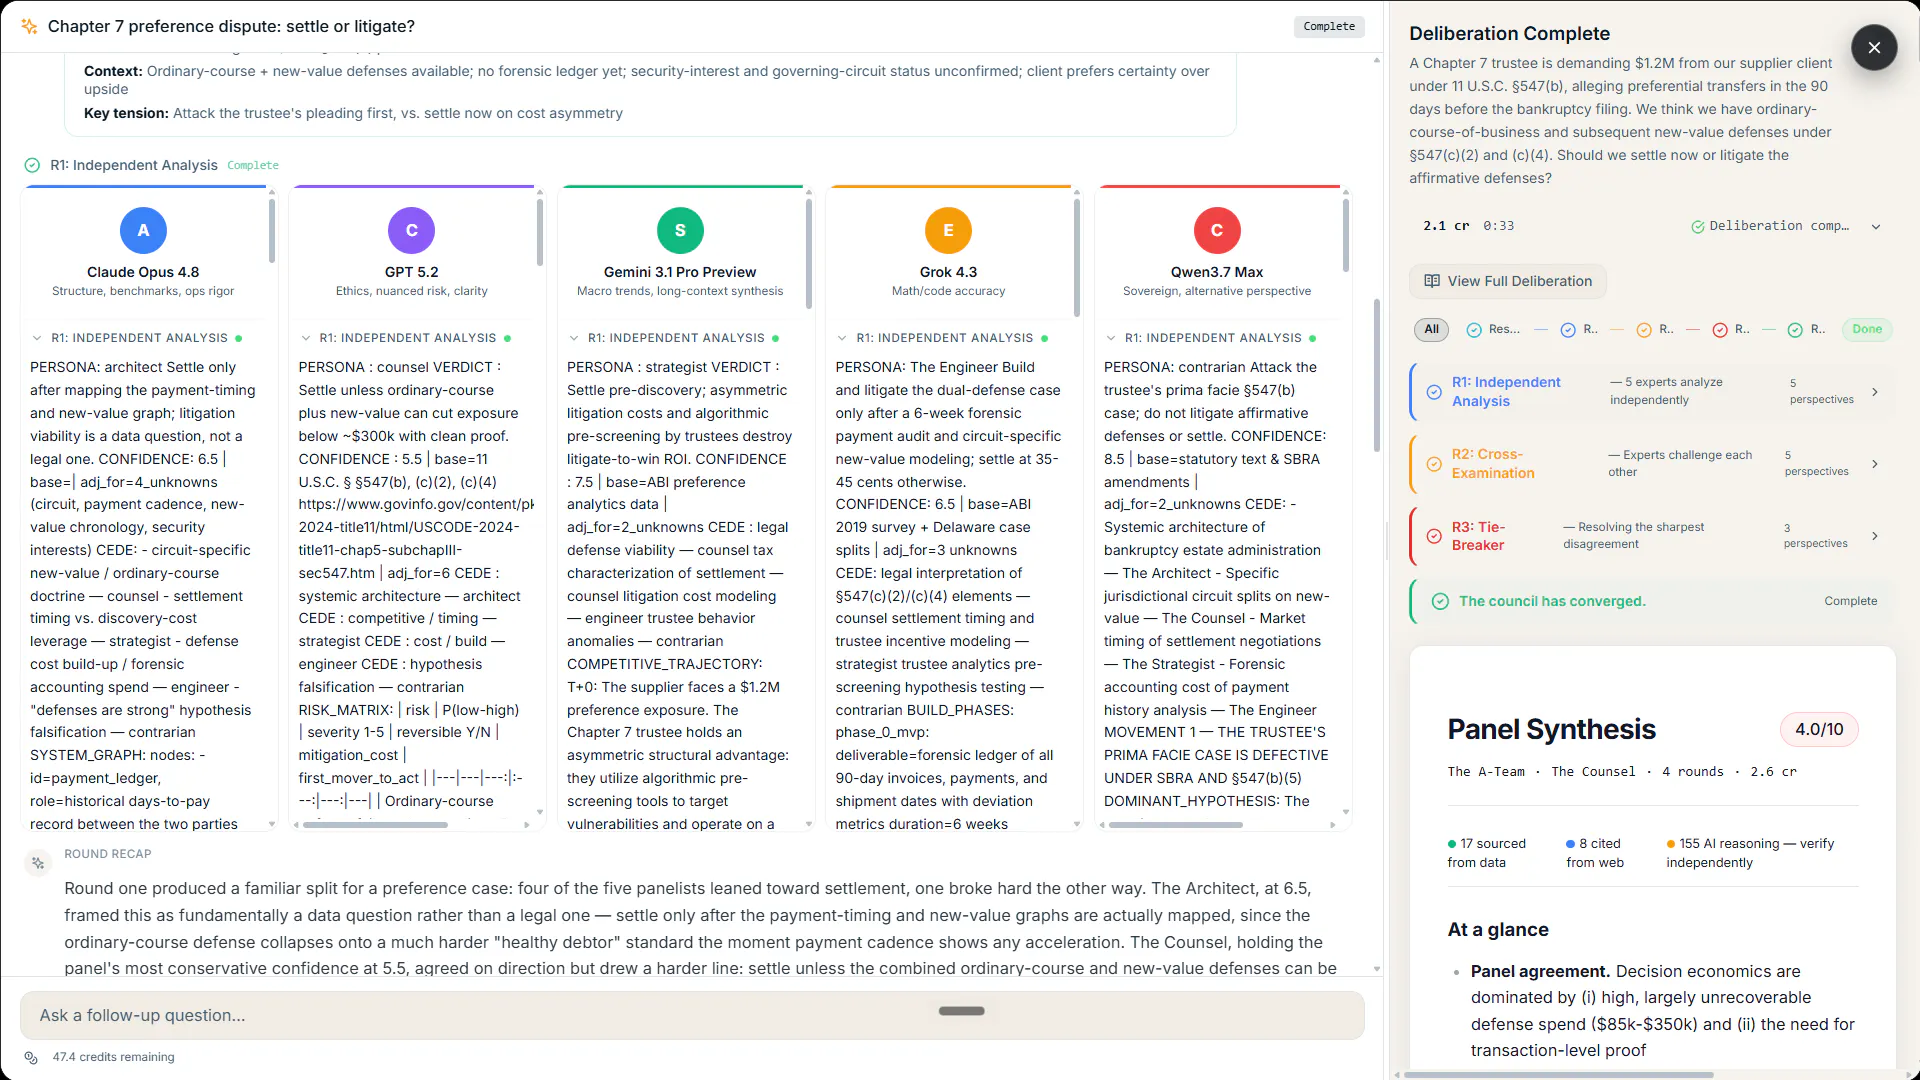Click the main conversation vertical scrollbar

coord(1377,375)
